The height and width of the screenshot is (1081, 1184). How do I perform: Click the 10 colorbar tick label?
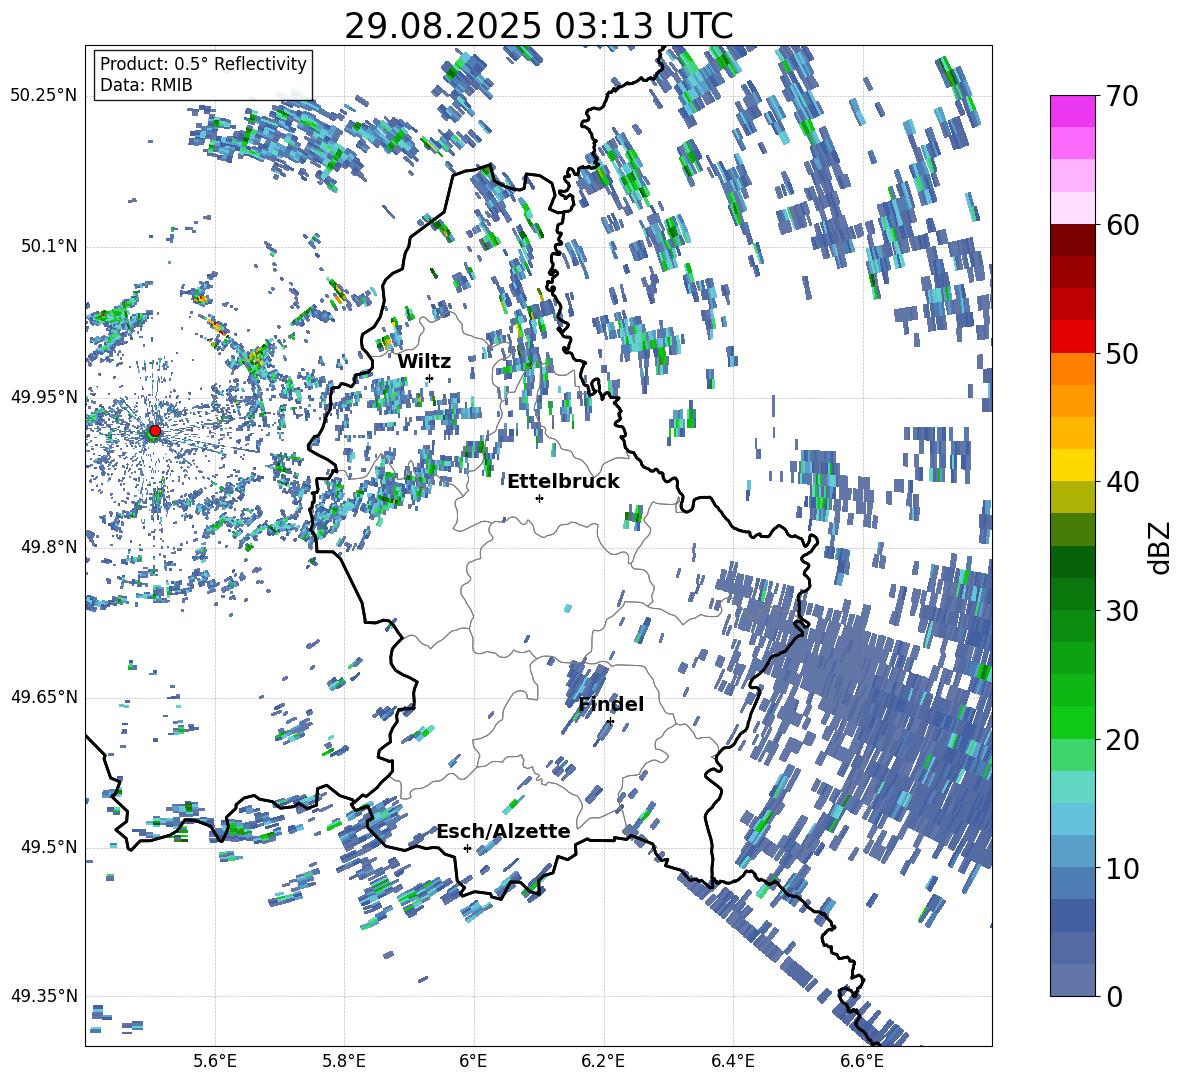coord(1122,868)
